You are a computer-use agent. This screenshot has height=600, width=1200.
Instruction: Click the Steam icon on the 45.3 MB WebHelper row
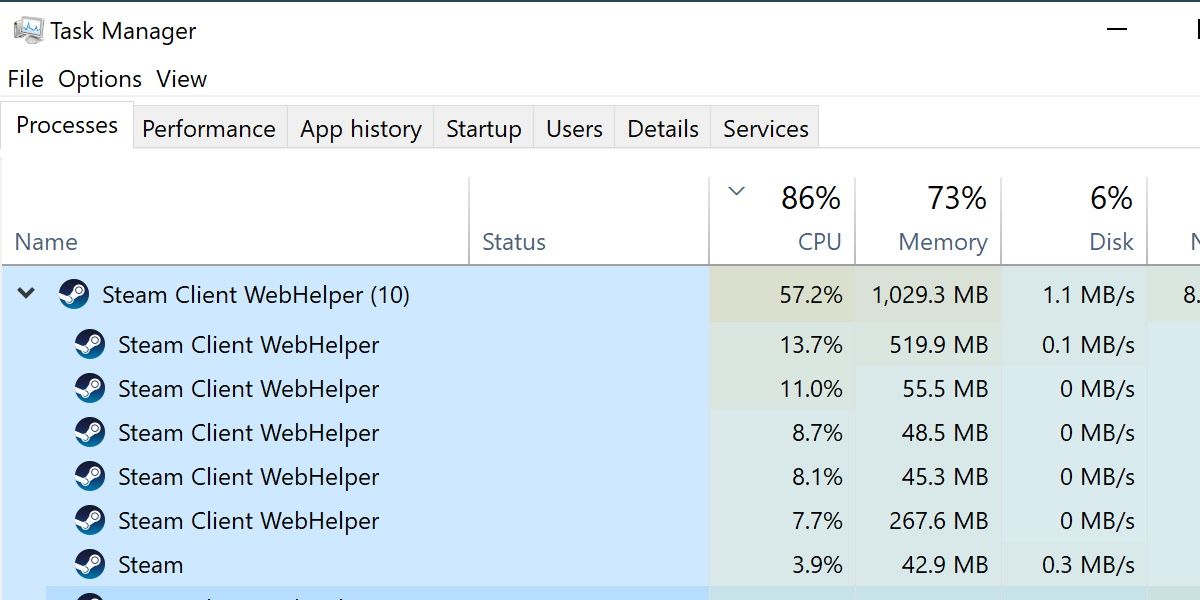[89, 477]
